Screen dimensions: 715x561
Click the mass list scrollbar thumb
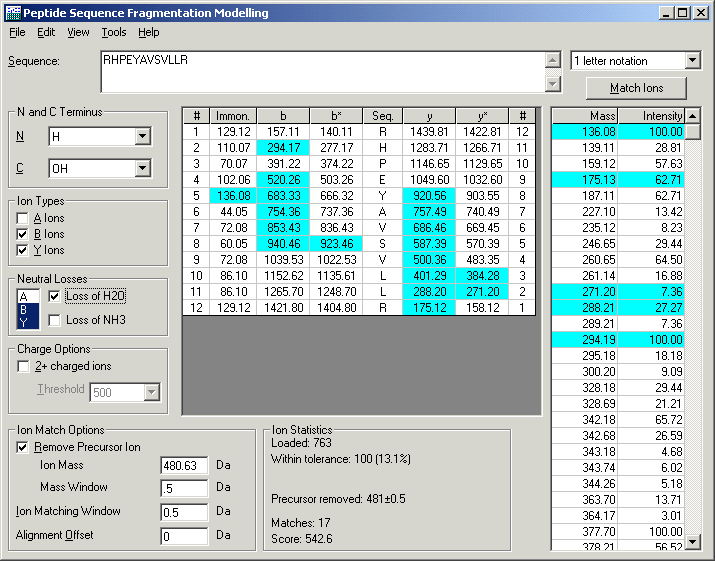point(693,132)
